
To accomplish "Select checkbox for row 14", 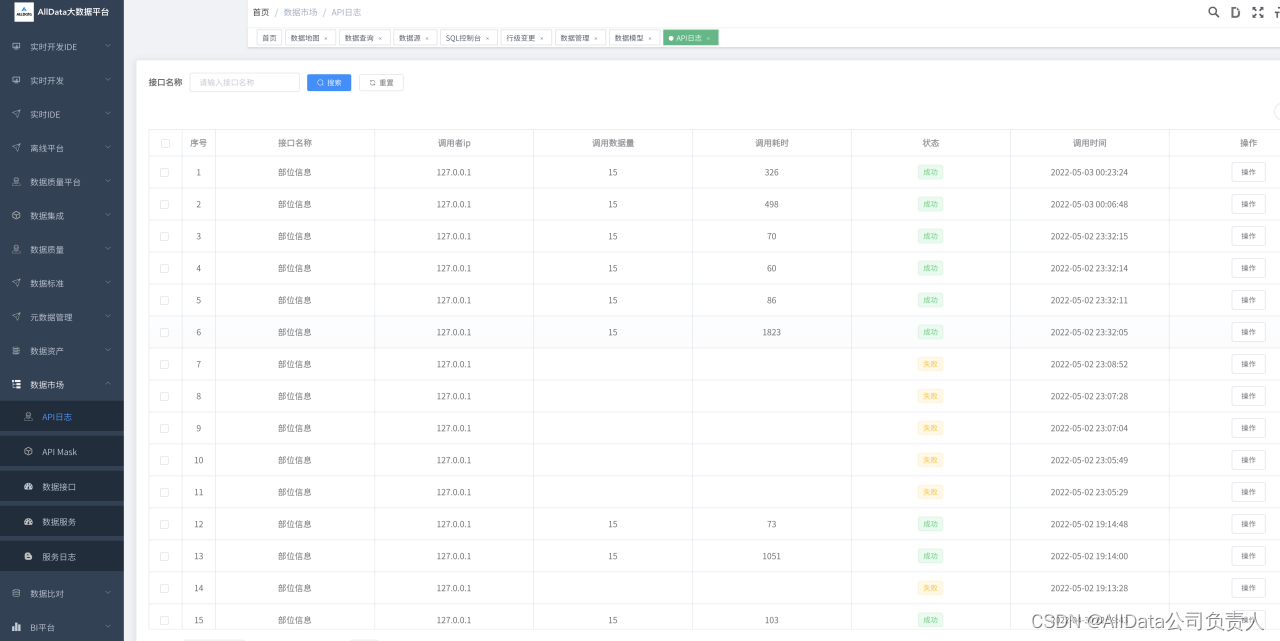I will 165,588.
